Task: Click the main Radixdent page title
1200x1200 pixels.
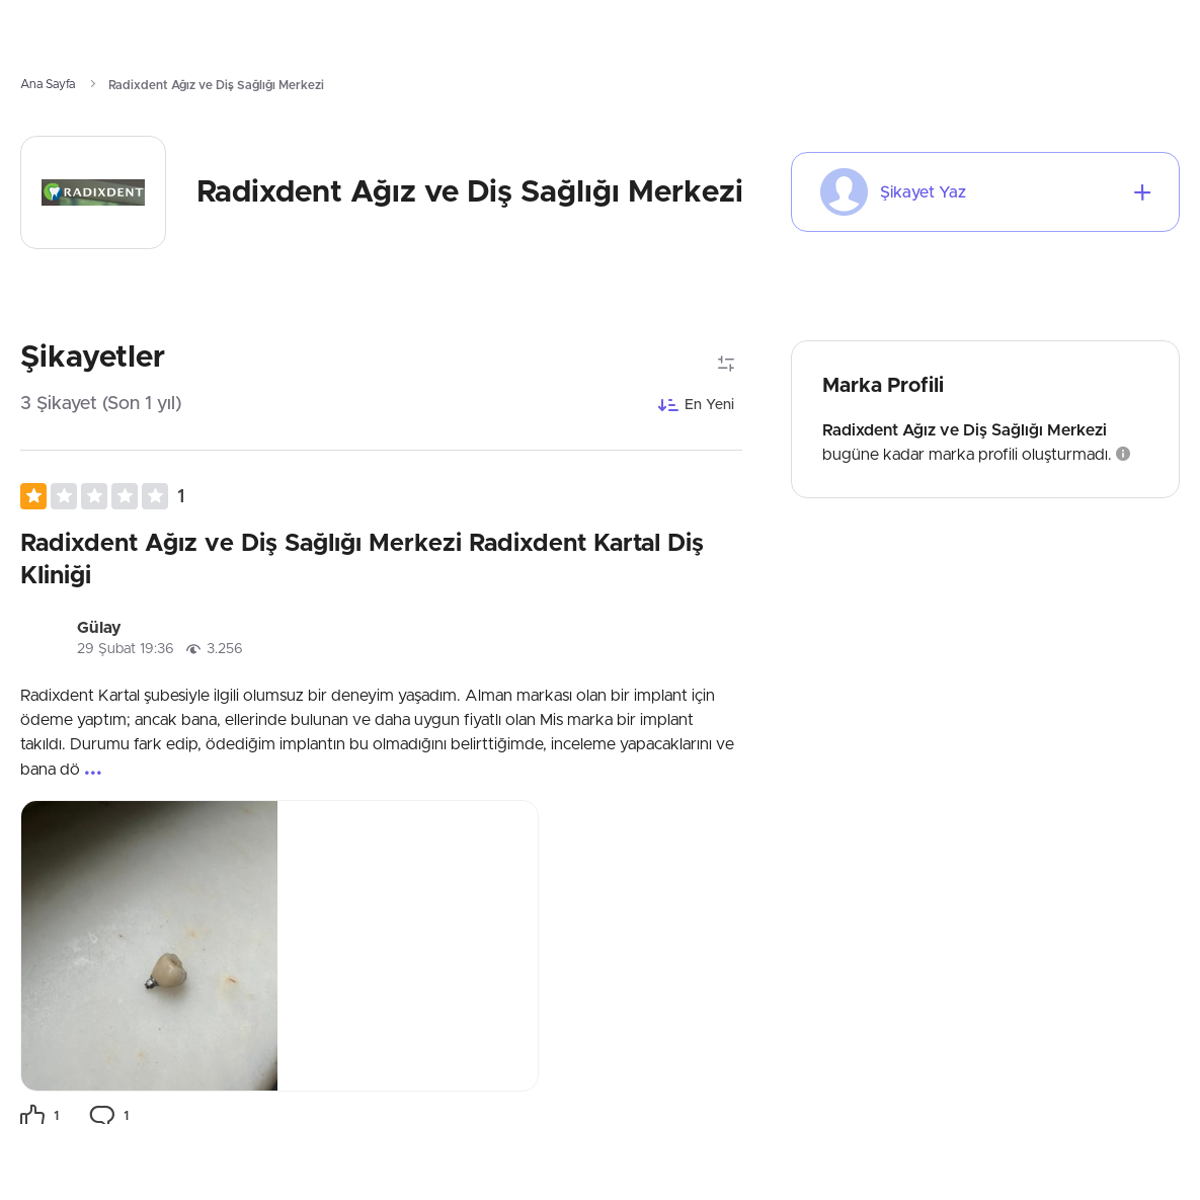Action: pyautogui.click(x=469, y=192)
